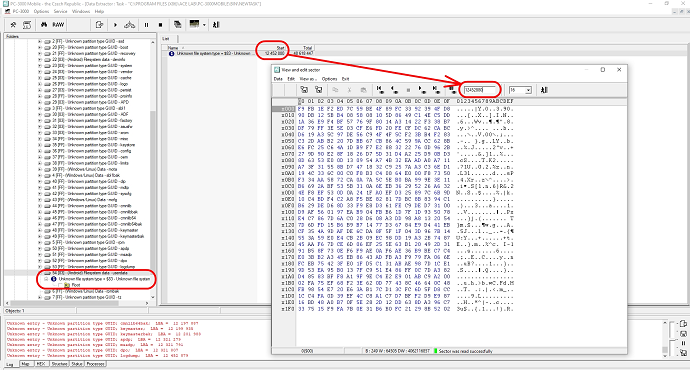Open Edit menu in sector editor
The width and height of the screenshot is (690, 370).
pyautogui.click(x=291, y=79)
